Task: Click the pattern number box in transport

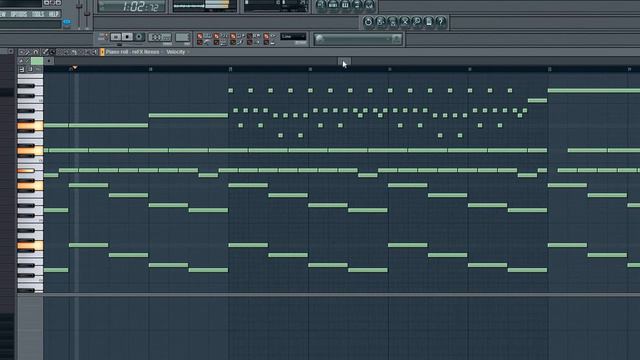Action: pyautogui.click(x=182, y=38)
